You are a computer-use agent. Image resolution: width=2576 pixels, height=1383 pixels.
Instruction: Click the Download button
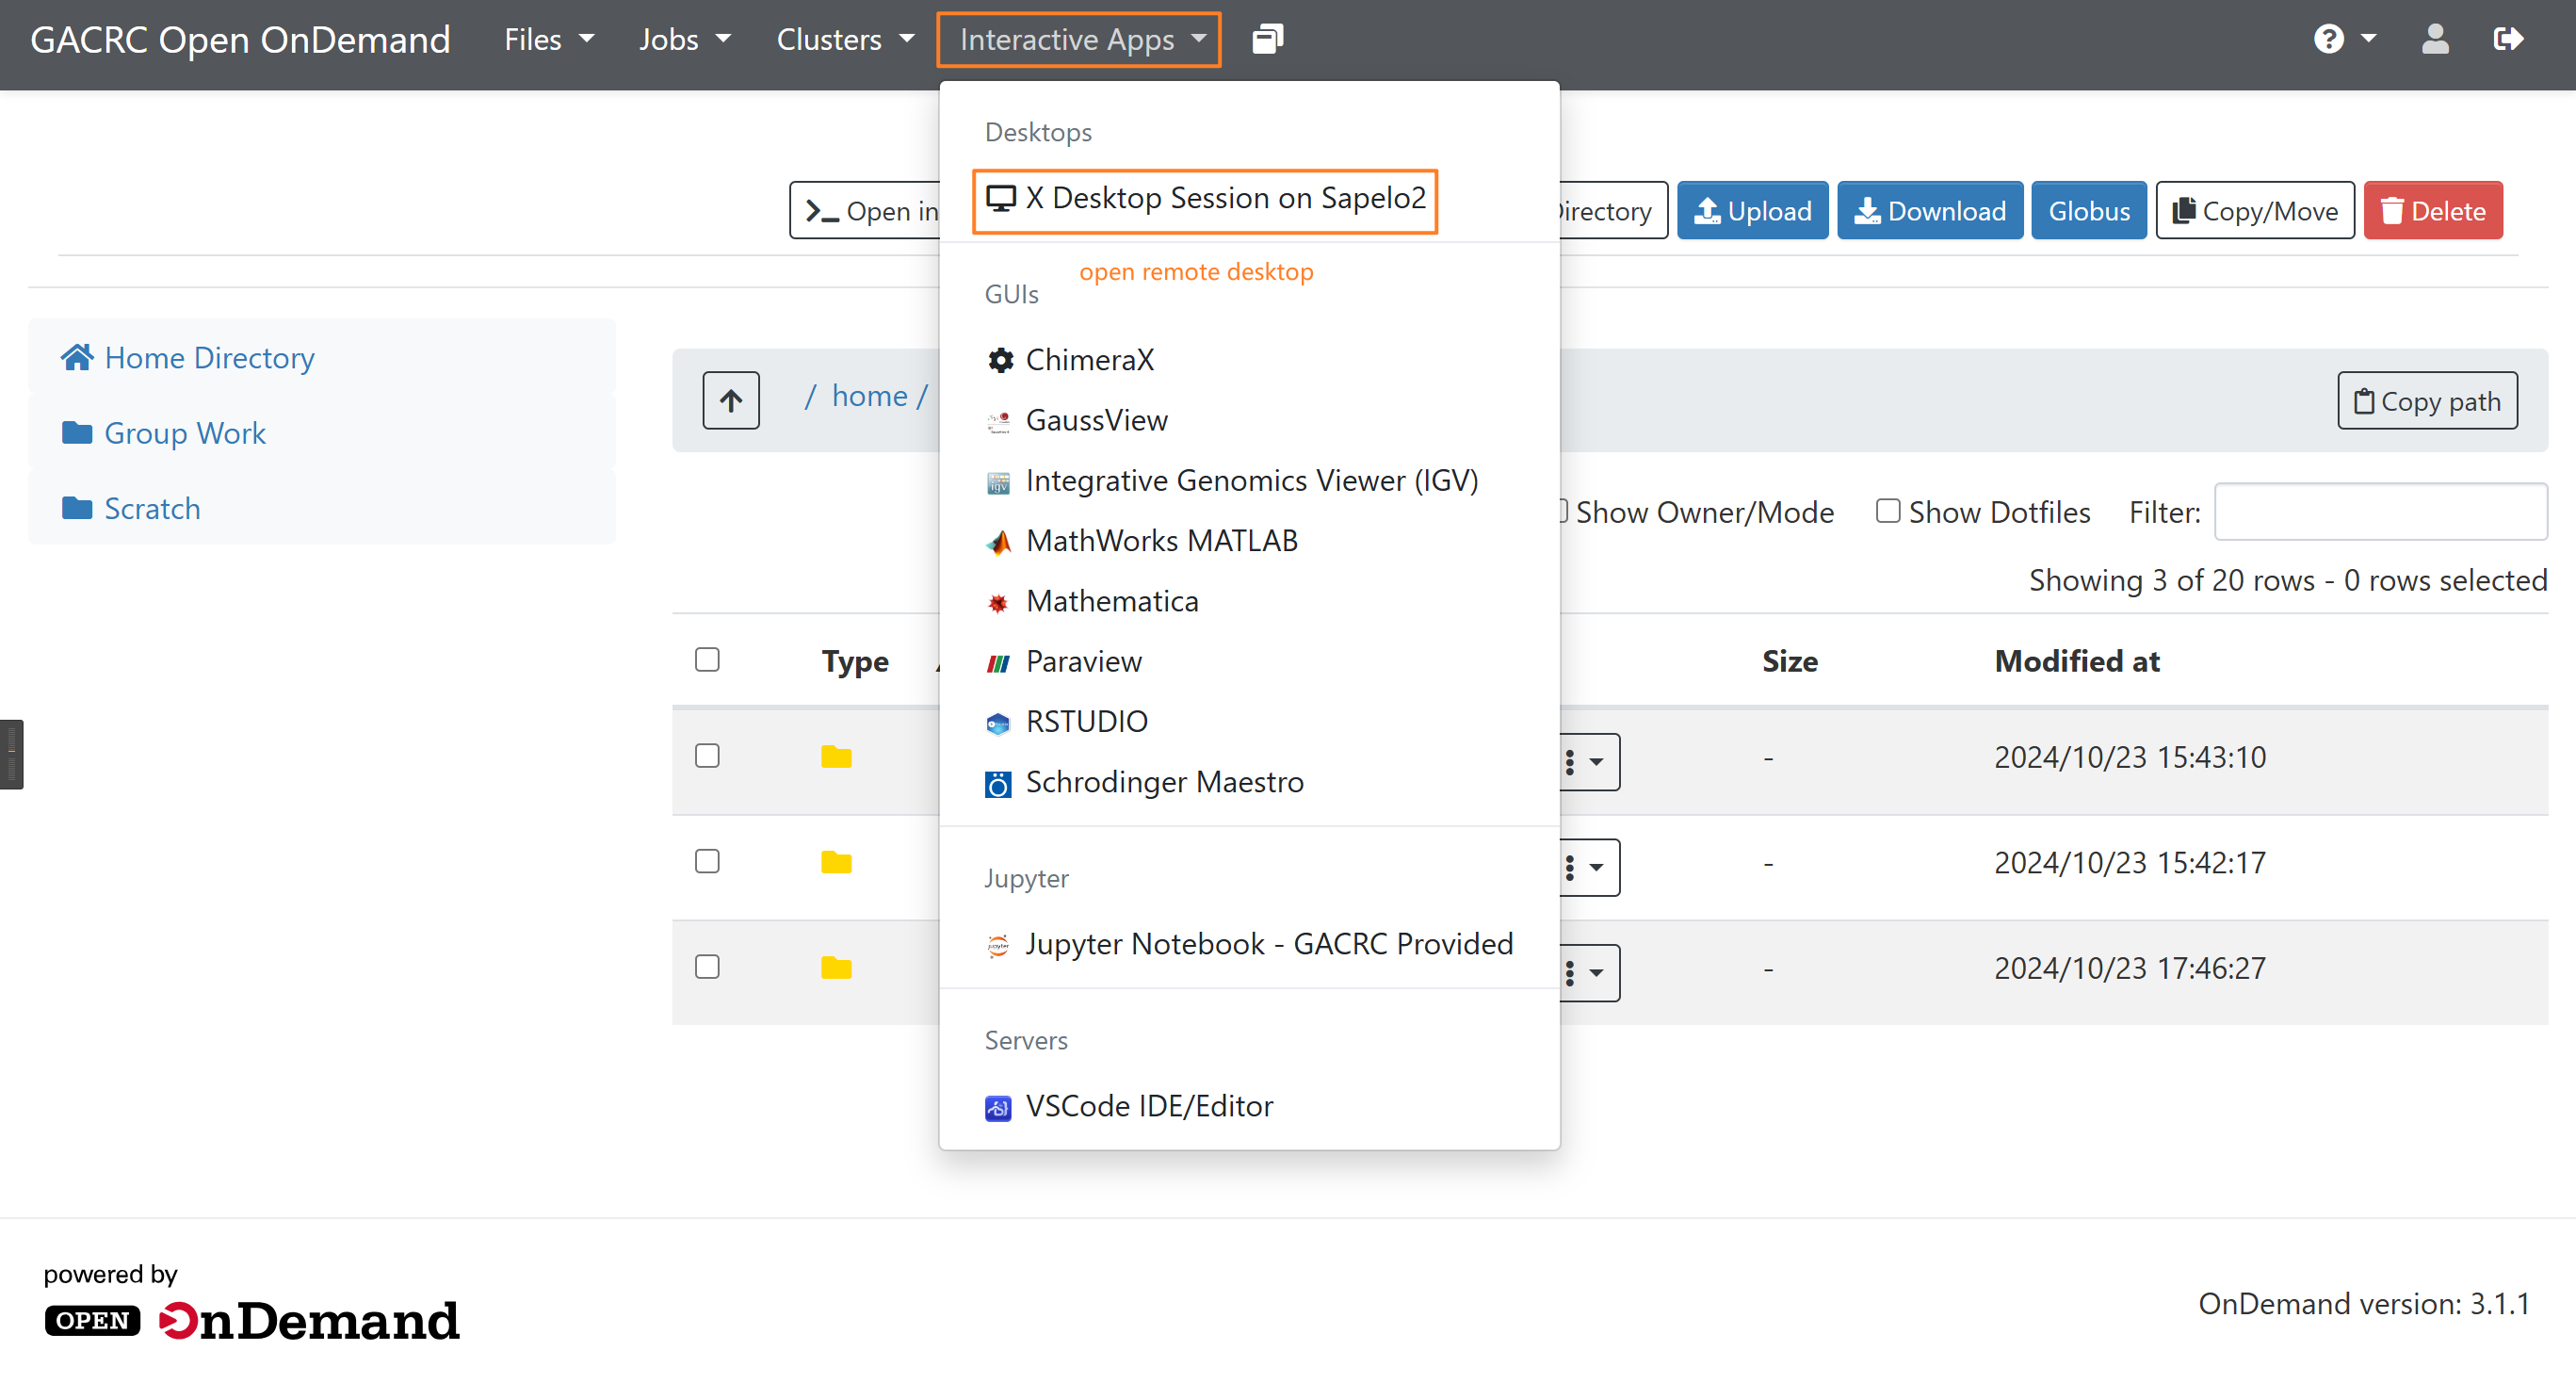tap(1929, 211)
